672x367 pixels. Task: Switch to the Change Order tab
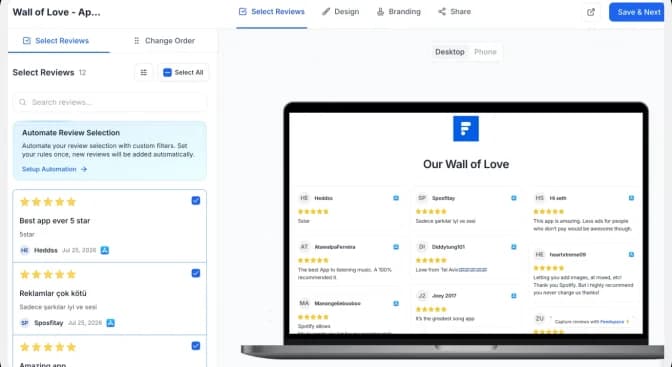(x=164, y=41)
